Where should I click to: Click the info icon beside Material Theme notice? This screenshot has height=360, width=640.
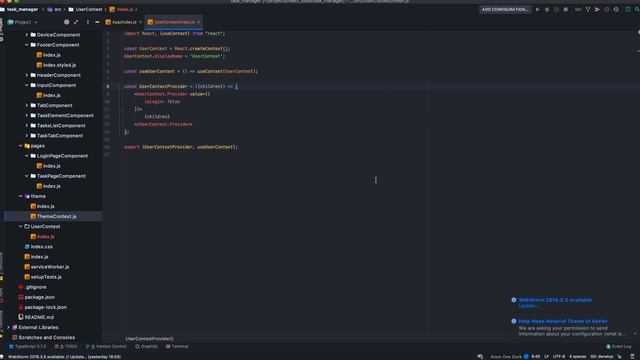514,321
